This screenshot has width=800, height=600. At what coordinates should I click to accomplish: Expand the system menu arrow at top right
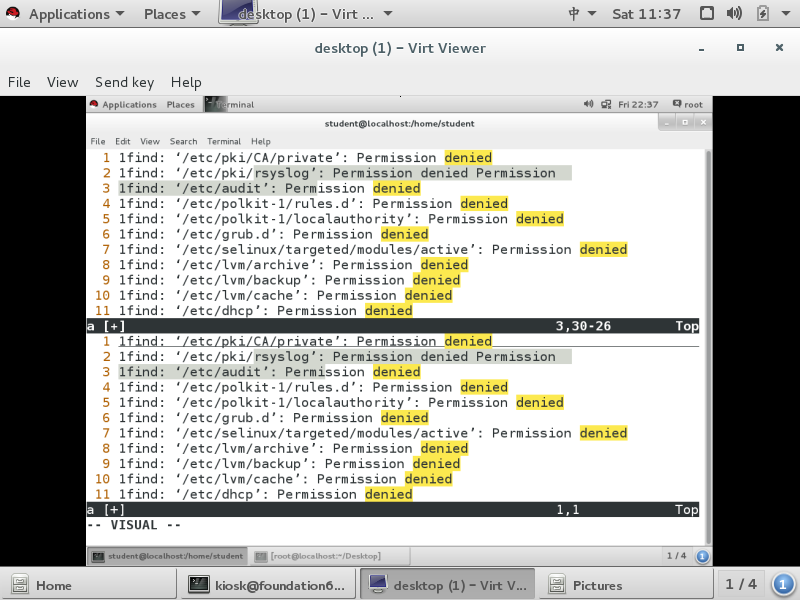[x=786, y=14]
